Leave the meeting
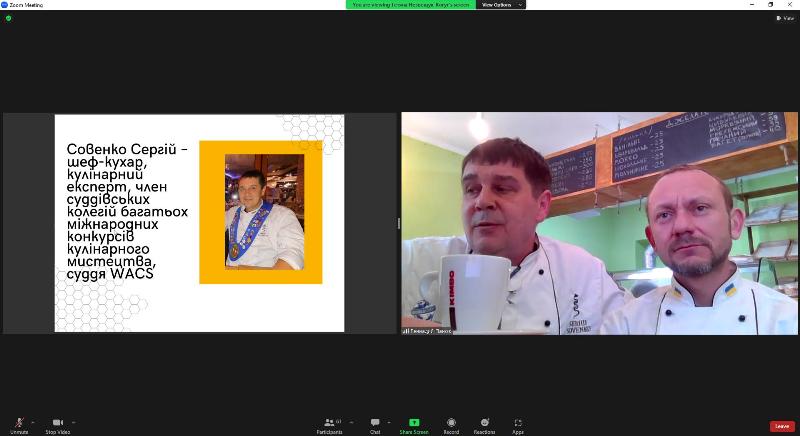This screenshot has height=436, width=800. coord(782,426)
